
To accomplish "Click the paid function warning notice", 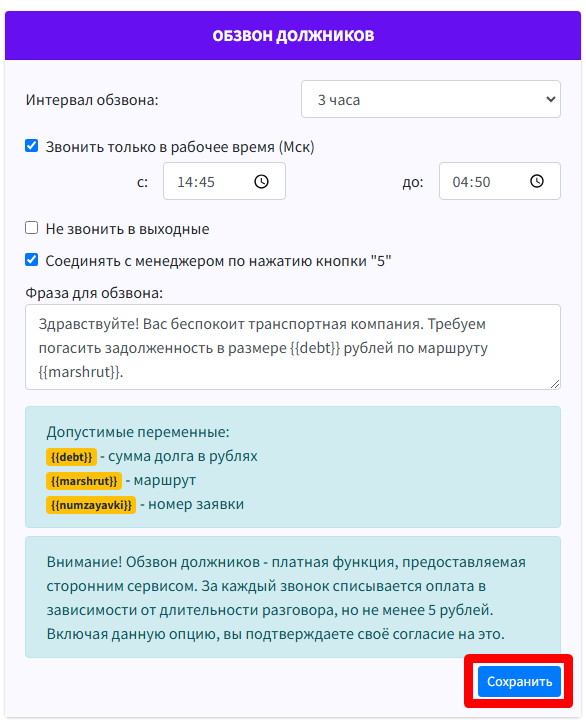I will 293,597.
